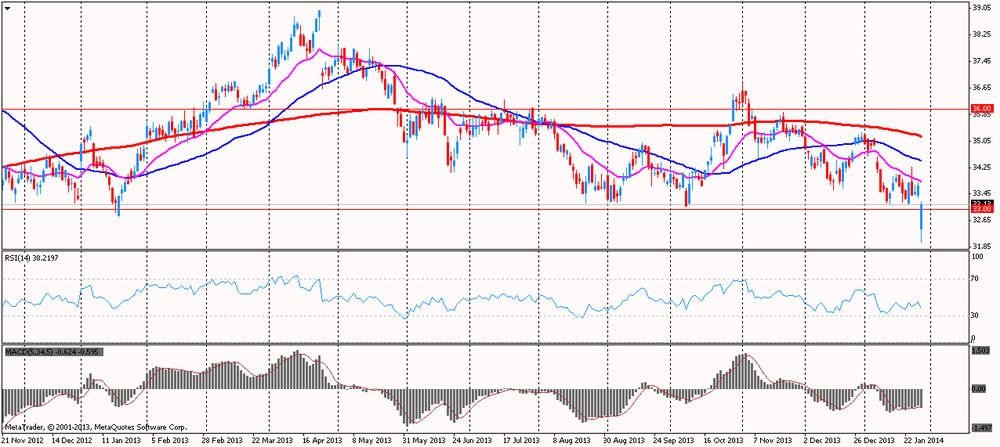Click the 11 Jan 2013 date label
Image resolution: width=1000 pixels, height=447 pixels.
tap(122, 440)
